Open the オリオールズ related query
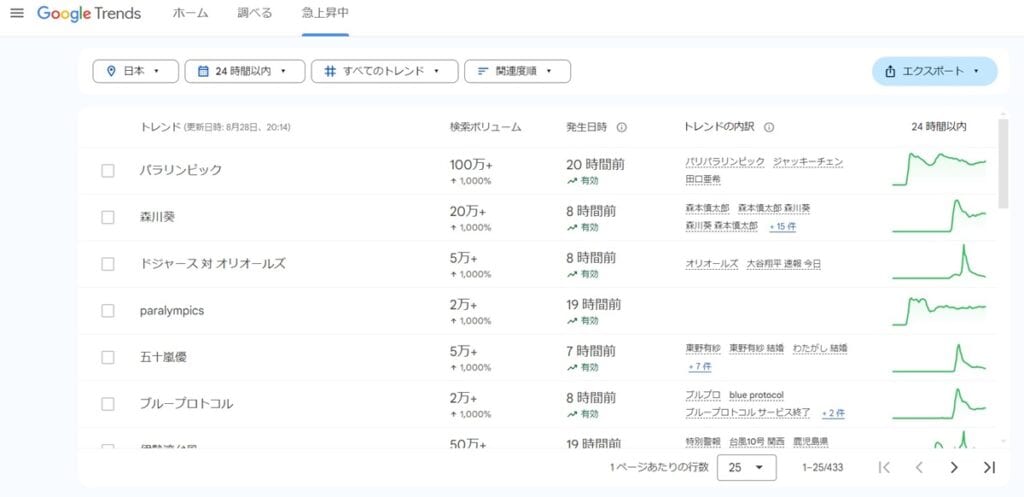The height and width of the screenshot is (497, 1024). [x=712, y=264]
